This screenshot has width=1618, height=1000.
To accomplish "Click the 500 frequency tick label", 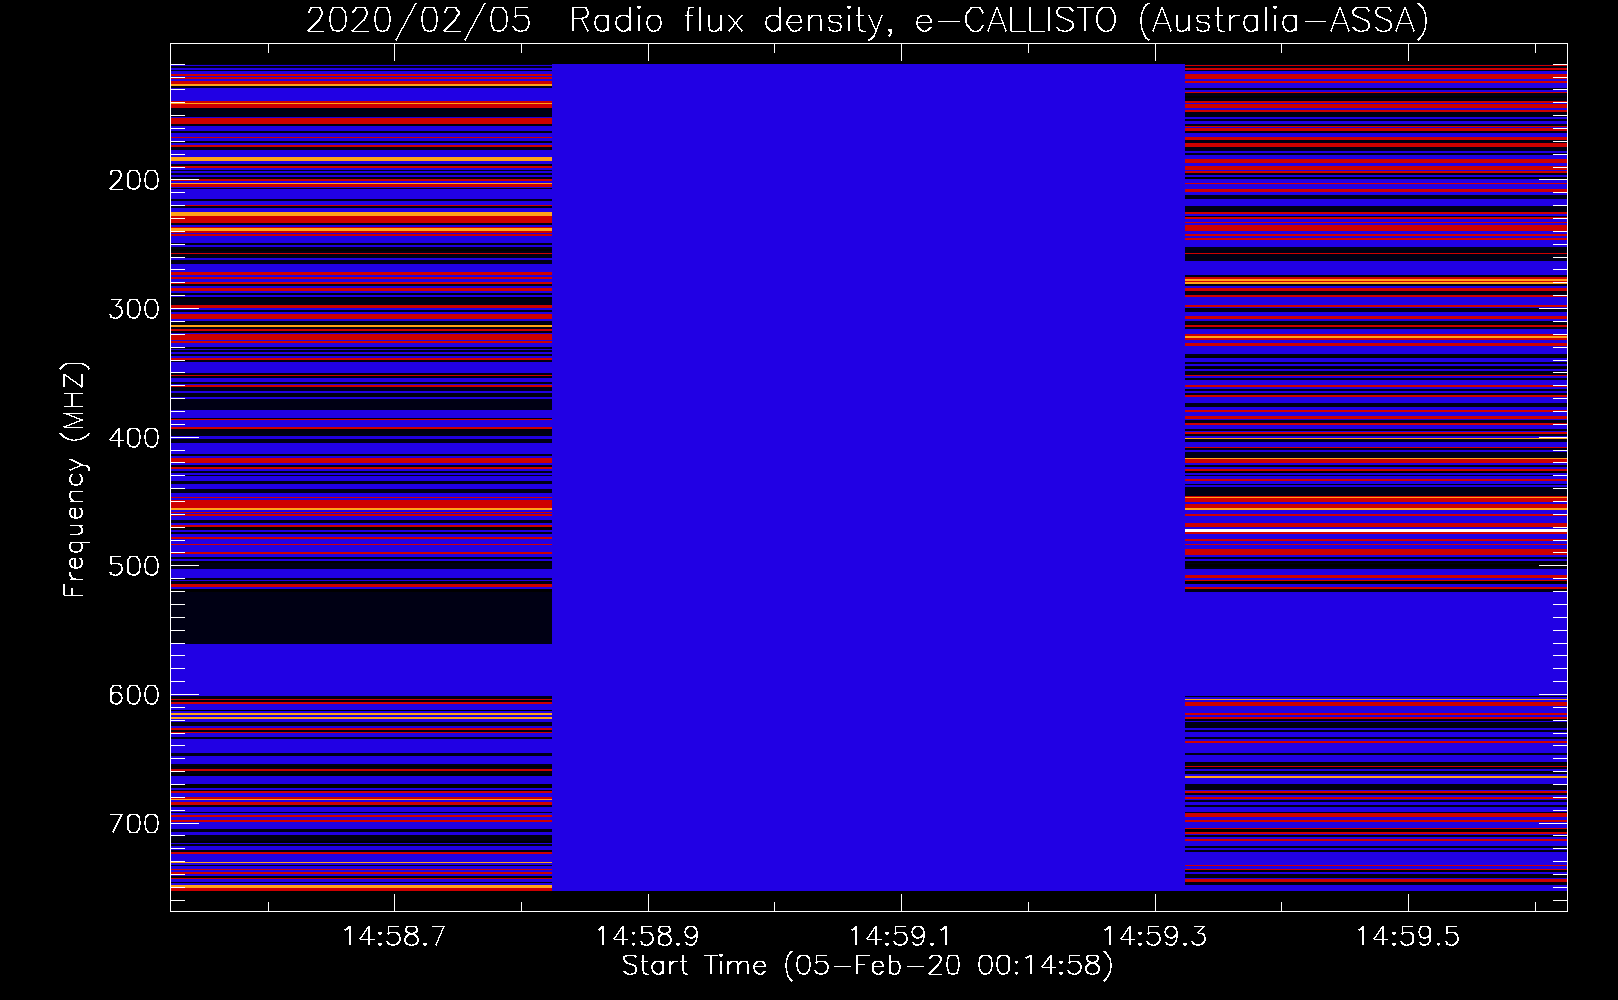I will coord(134,566).
